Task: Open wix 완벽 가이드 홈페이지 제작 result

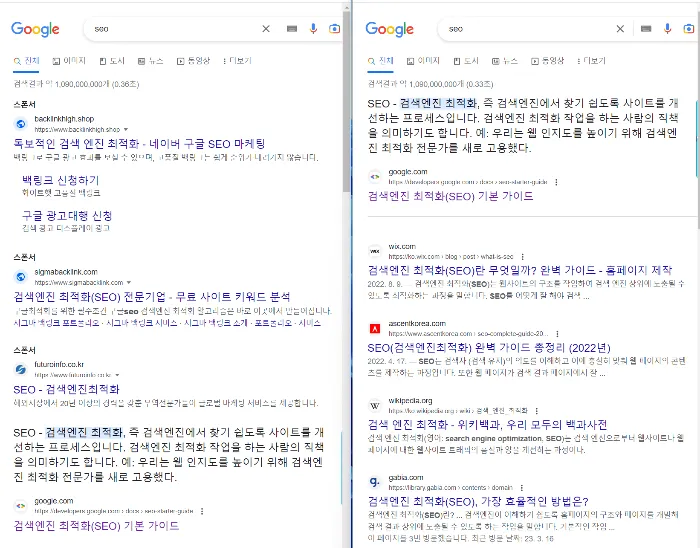Action: pos(520,270)
